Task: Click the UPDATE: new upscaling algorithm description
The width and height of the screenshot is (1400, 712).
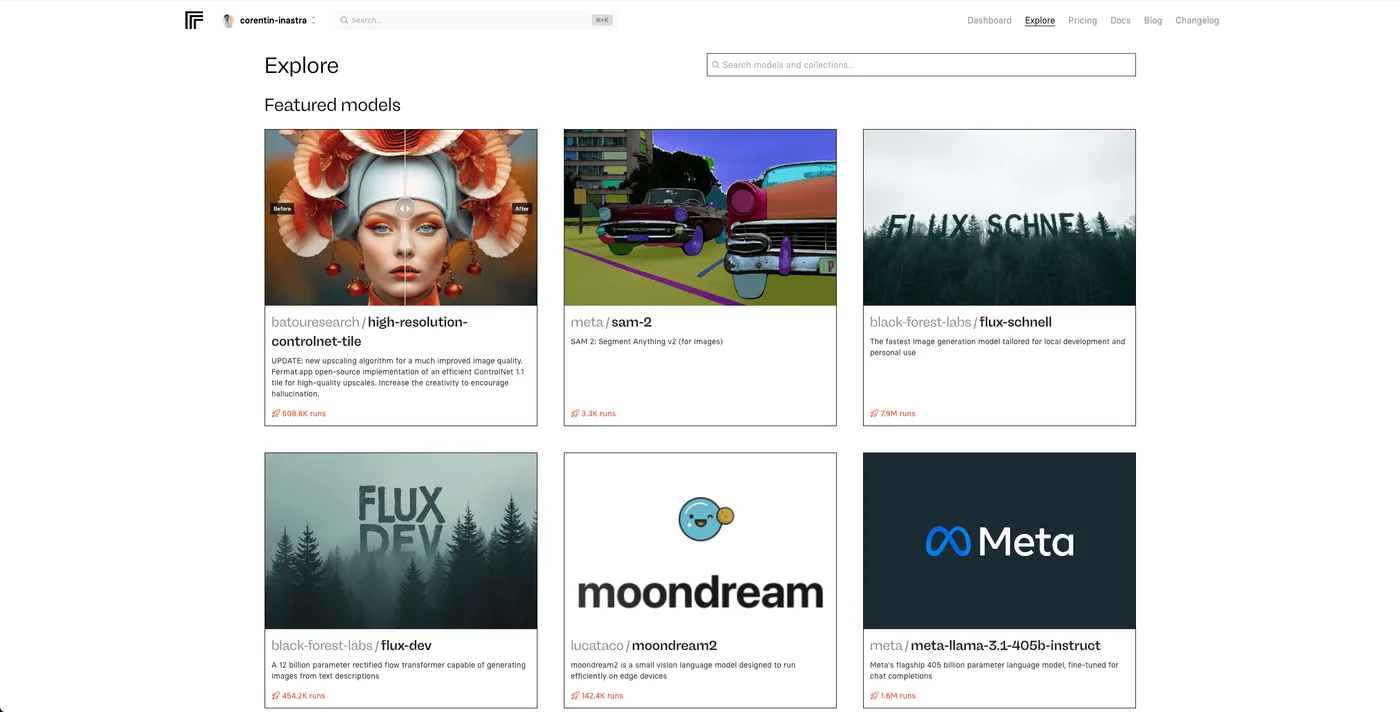Action: 398,377
